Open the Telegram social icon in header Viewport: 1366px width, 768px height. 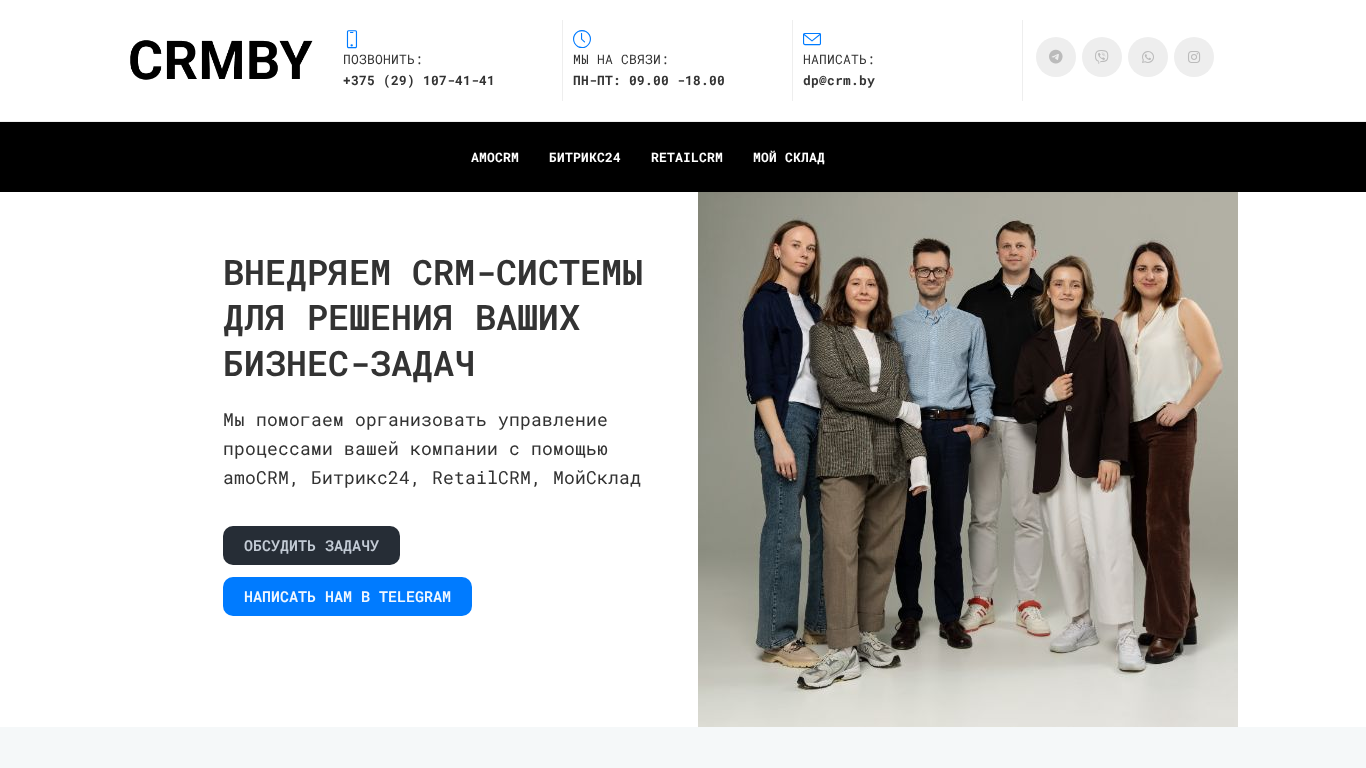coord(1056,57)
